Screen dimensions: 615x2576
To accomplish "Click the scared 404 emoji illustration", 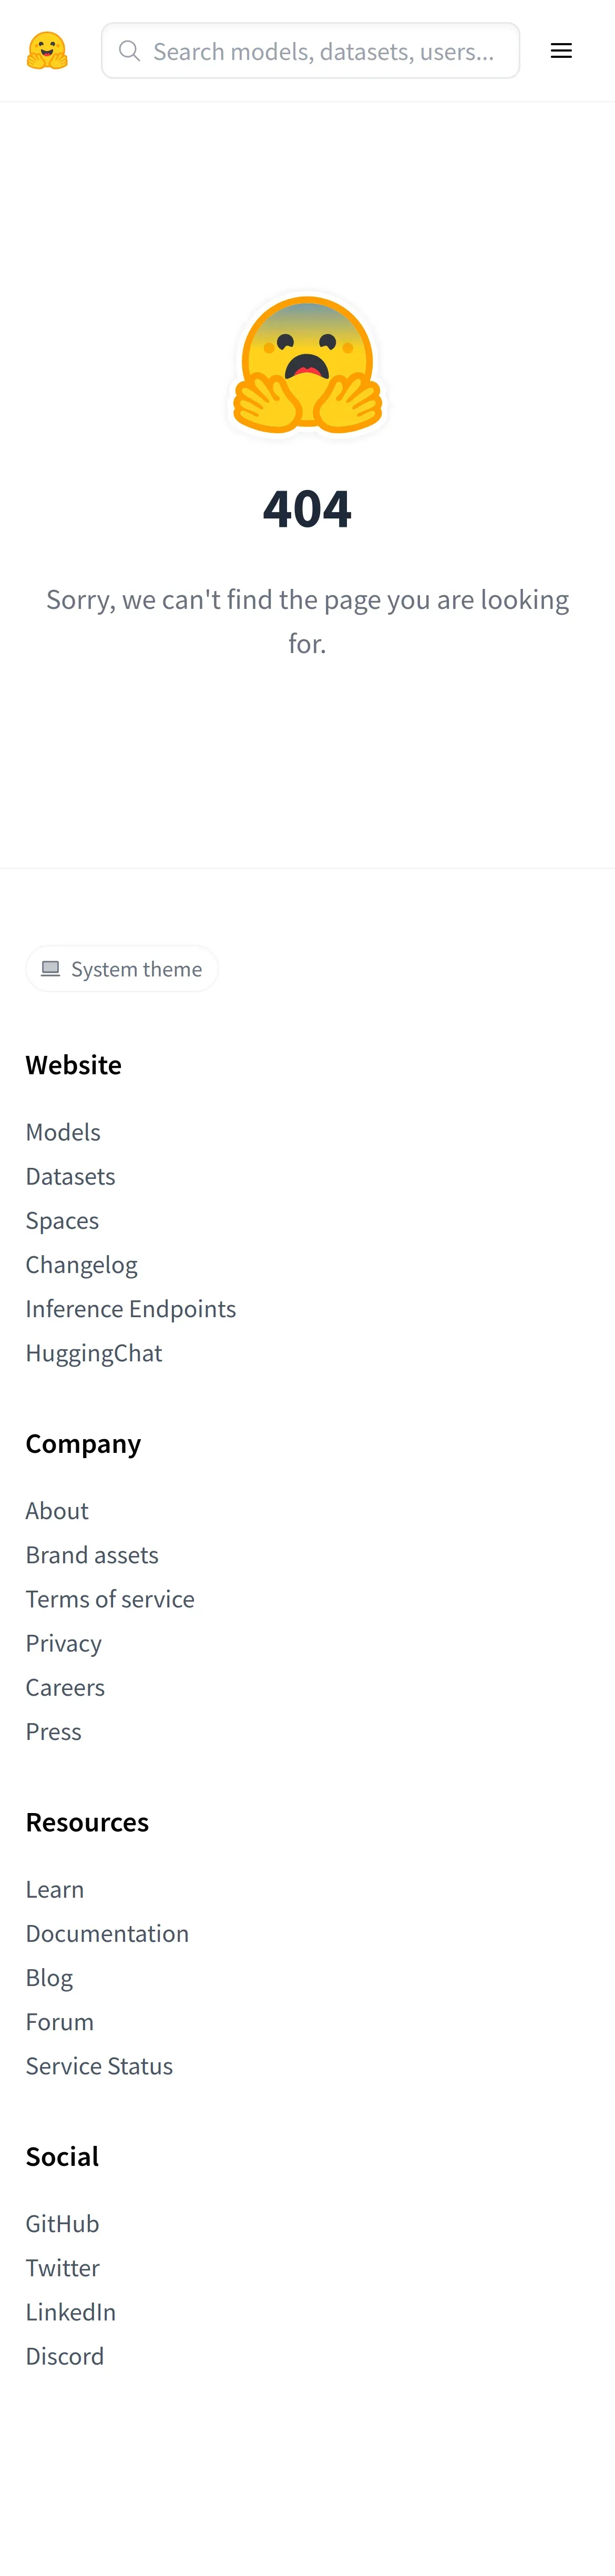I will click(307, 366).
